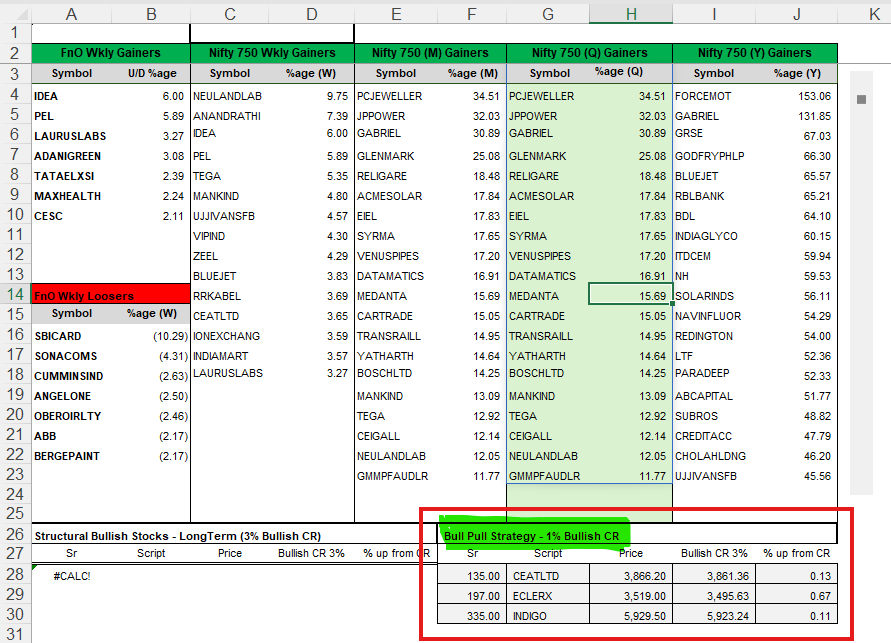Select the #CALC! error cell
Viewport: 891px width, 643px height.
[x=72, y=576]
